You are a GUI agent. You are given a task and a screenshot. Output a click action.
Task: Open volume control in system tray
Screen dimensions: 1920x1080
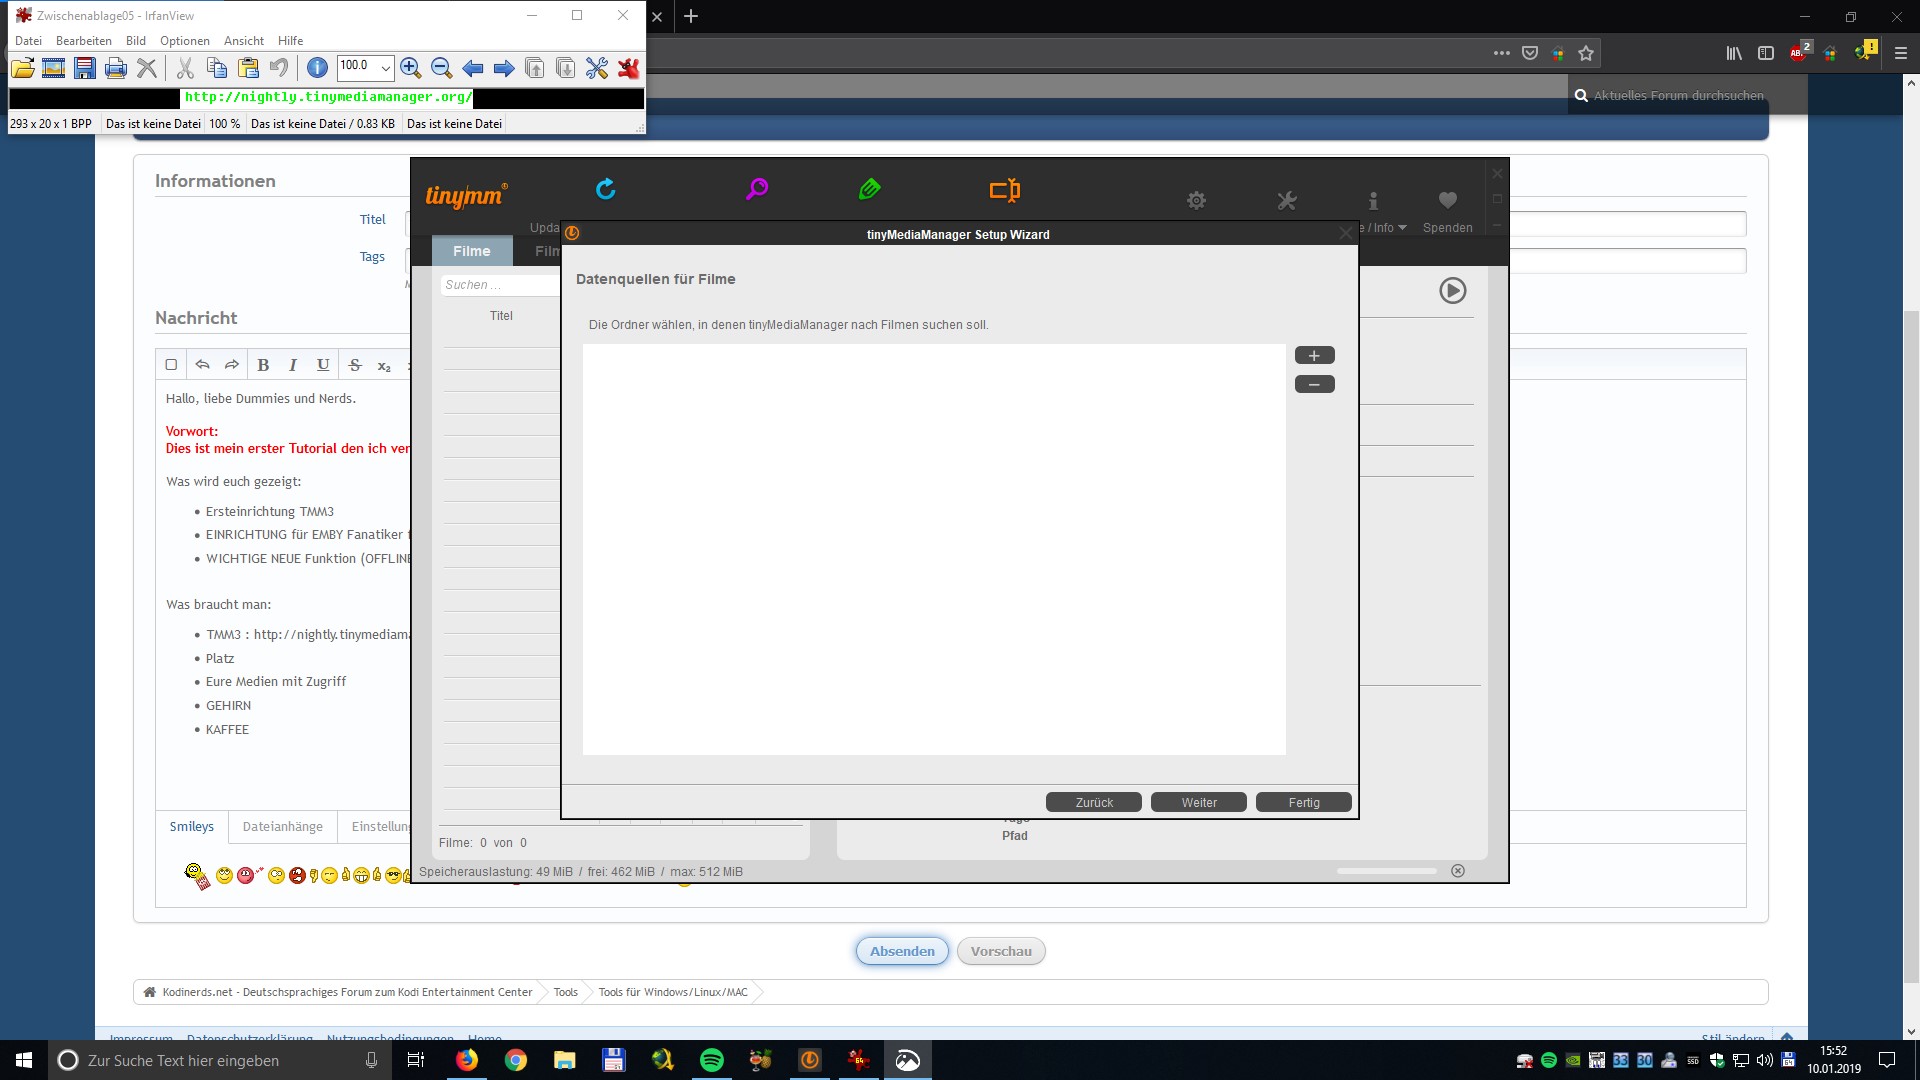coord(1765,1060)
